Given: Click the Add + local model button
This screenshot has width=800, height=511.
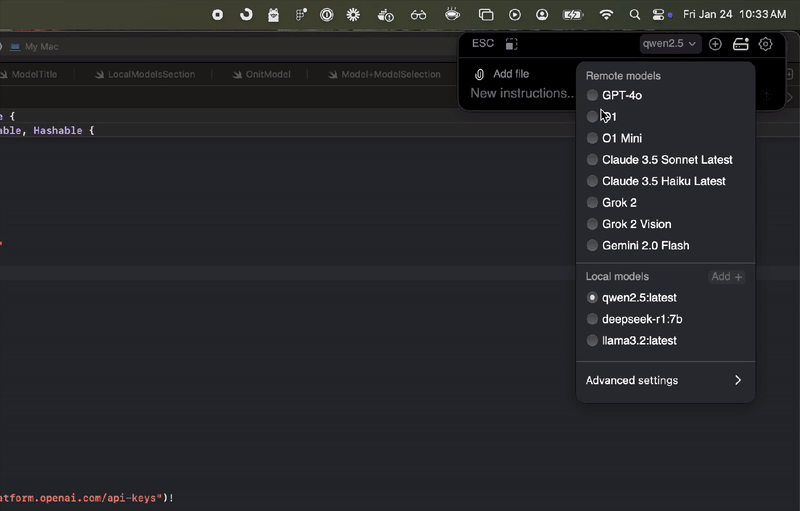Looking at the screenshot, I should pyautogui.click(x=726, y=277).
